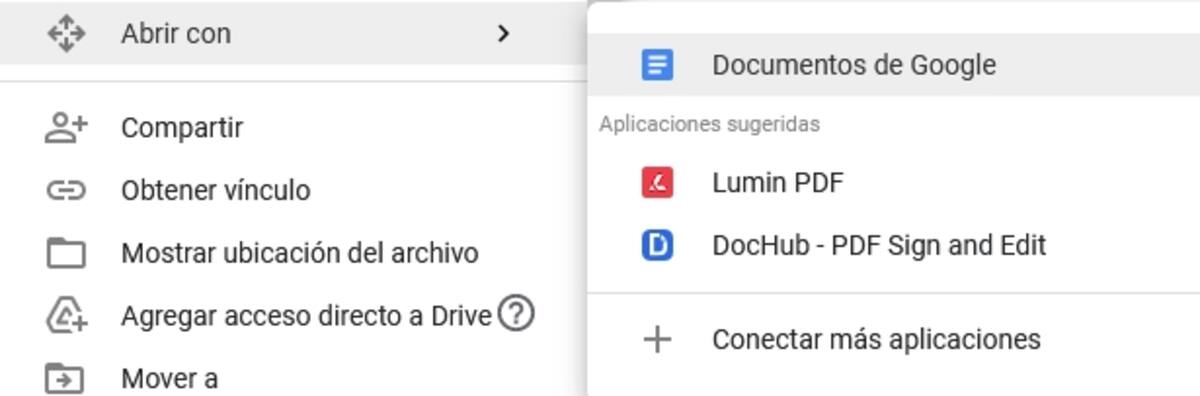The image size is (1200, 396).
Task: Select the Compartir menu entry text
Action: click(182, 129)
